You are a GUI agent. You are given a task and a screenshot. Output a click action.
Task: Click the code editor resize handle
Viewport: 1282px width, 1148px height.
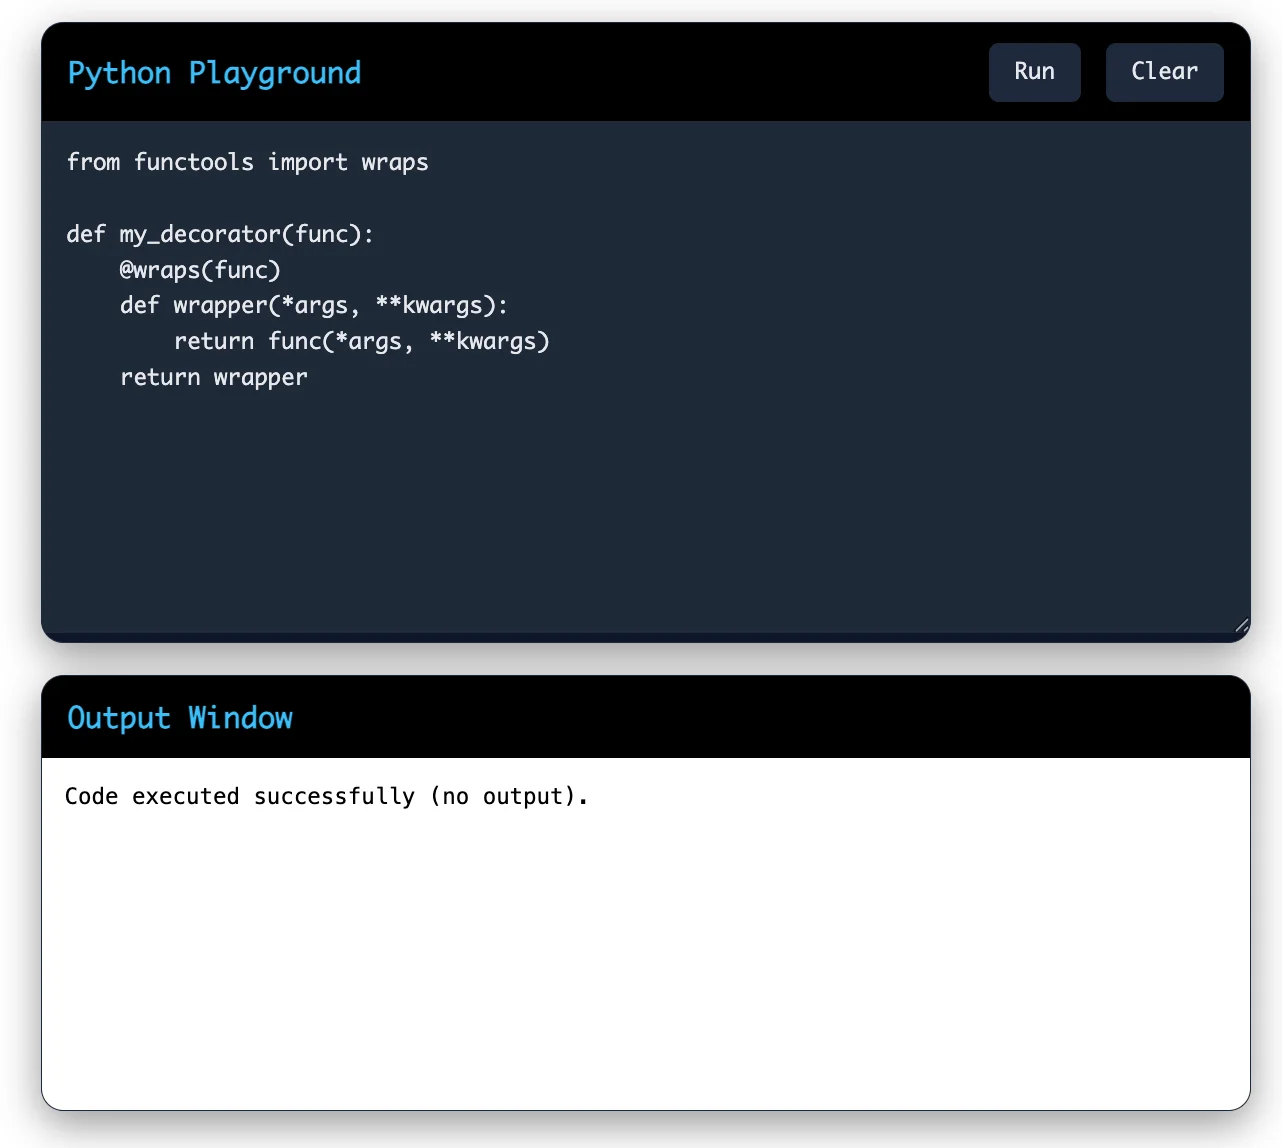(x=1241, y=625)
